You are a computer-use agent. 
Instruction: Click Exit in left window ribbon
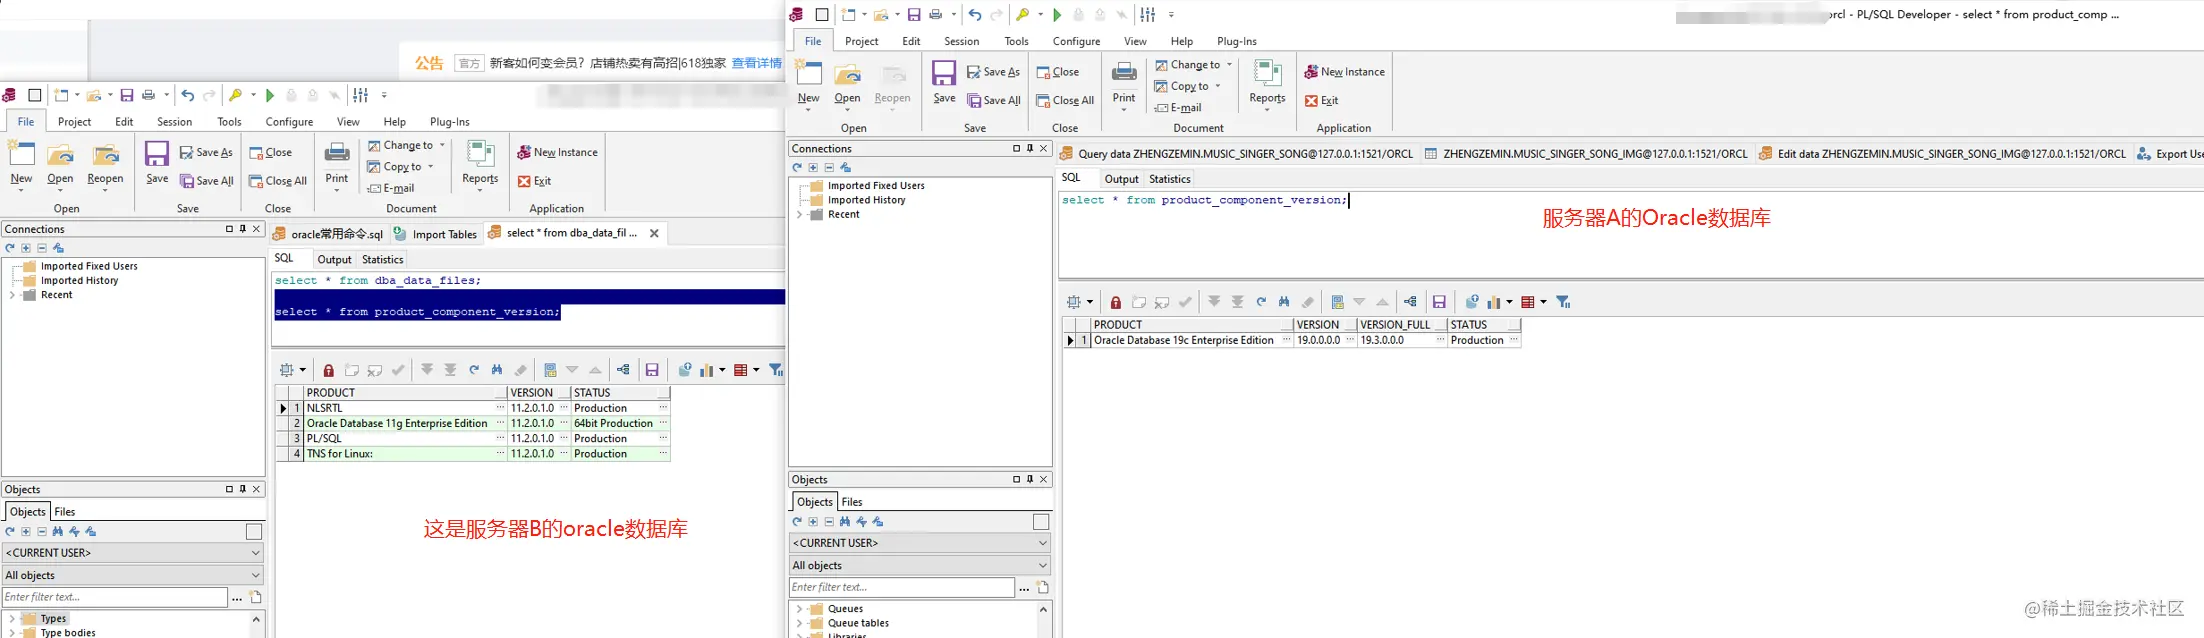pyautogui.click(x=535, y=181)
